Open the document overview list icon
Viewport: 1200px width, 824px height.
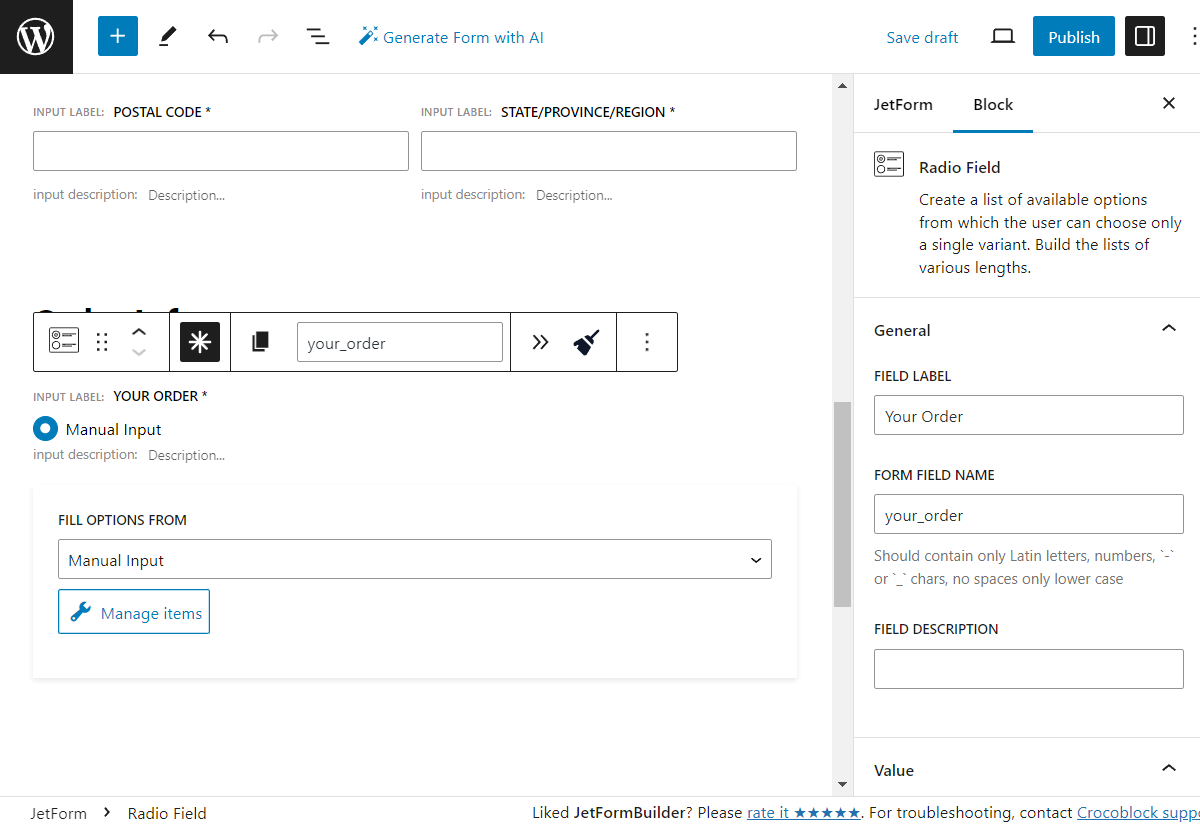click(x=317, y=36)
